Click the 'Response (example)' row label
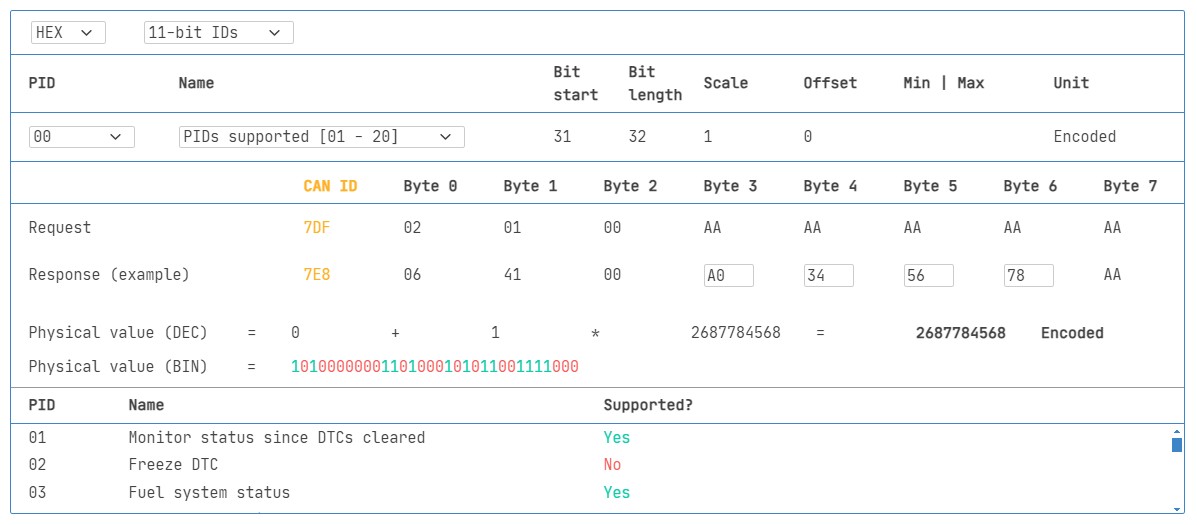 pyautogui.click(x=108, y=275)
